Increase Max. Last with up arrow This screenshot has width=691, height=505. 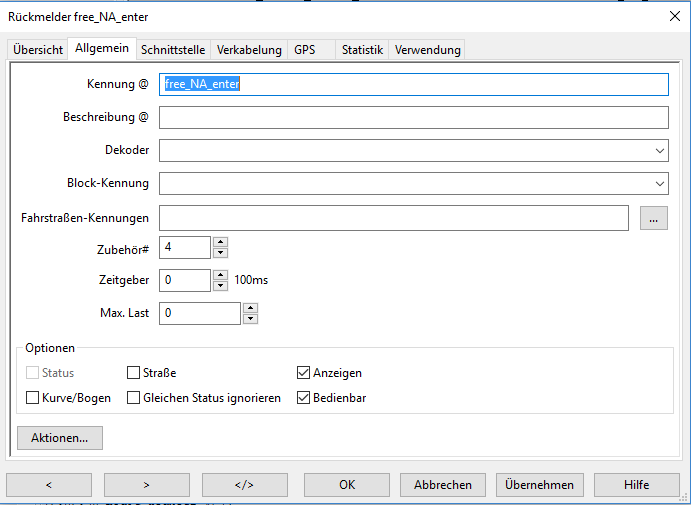(x=251, y=308)
